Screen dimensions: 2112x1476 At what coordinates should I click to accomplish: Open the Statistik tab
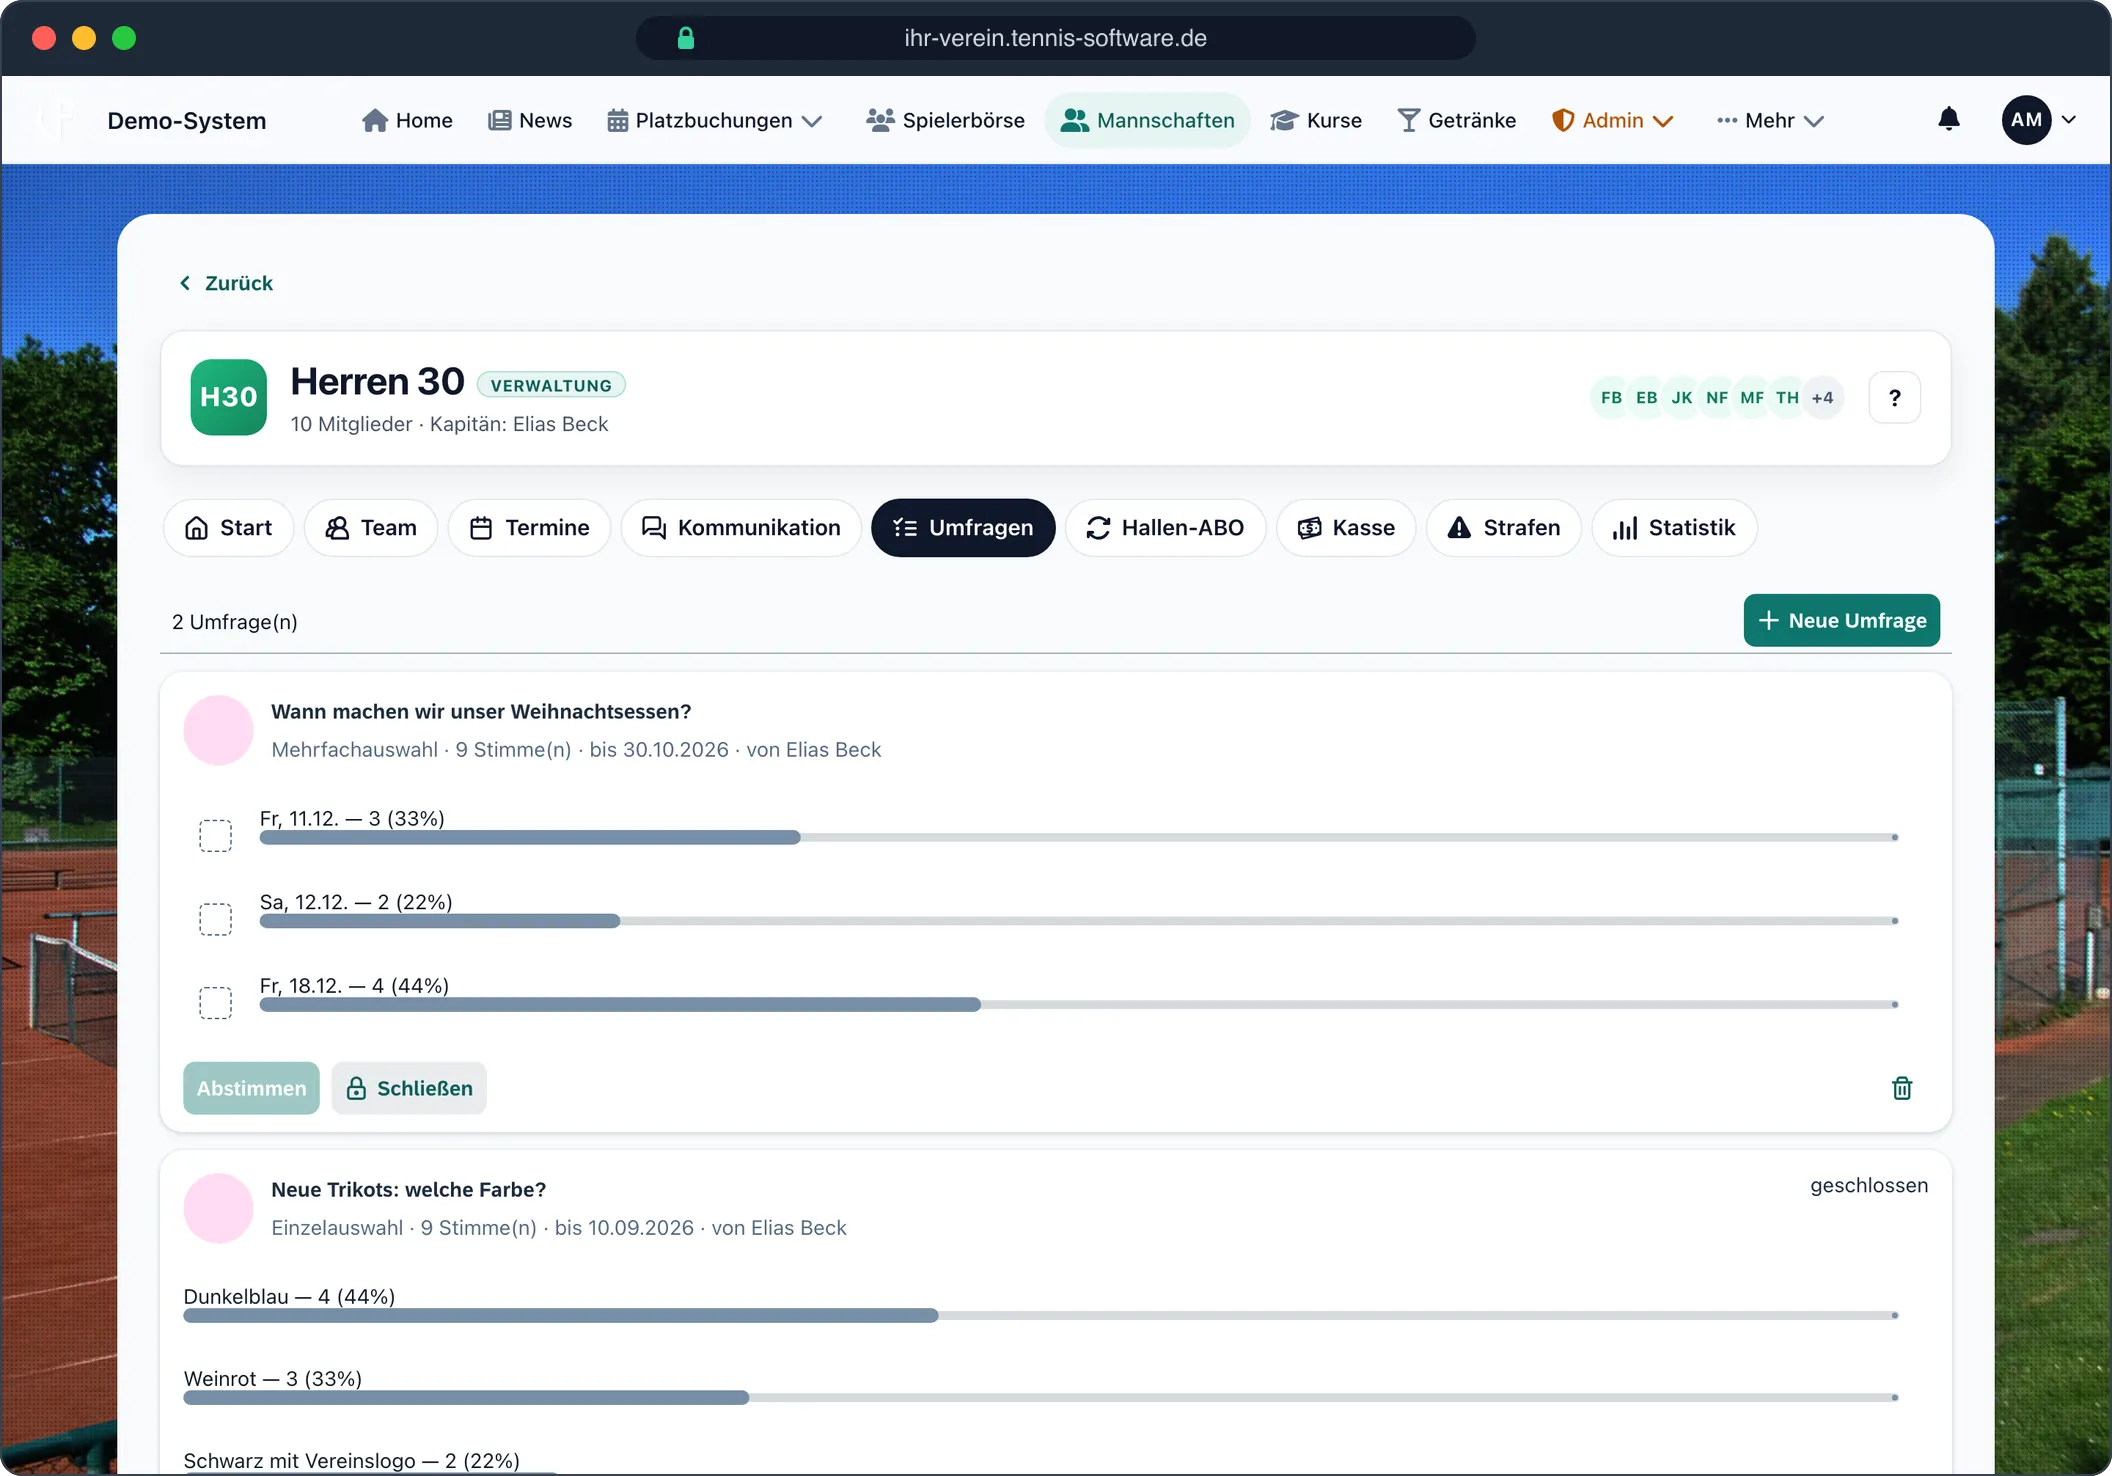click(x=1674, y=527)
